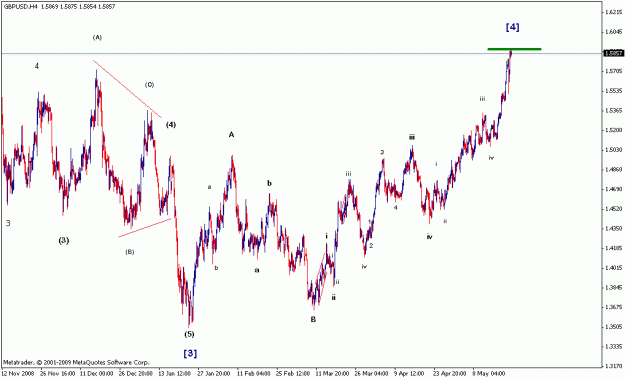The width and height of the screenshot is (625, 378).
Task: Click the 1.3170 price axis value
Action: coord(614,366)
